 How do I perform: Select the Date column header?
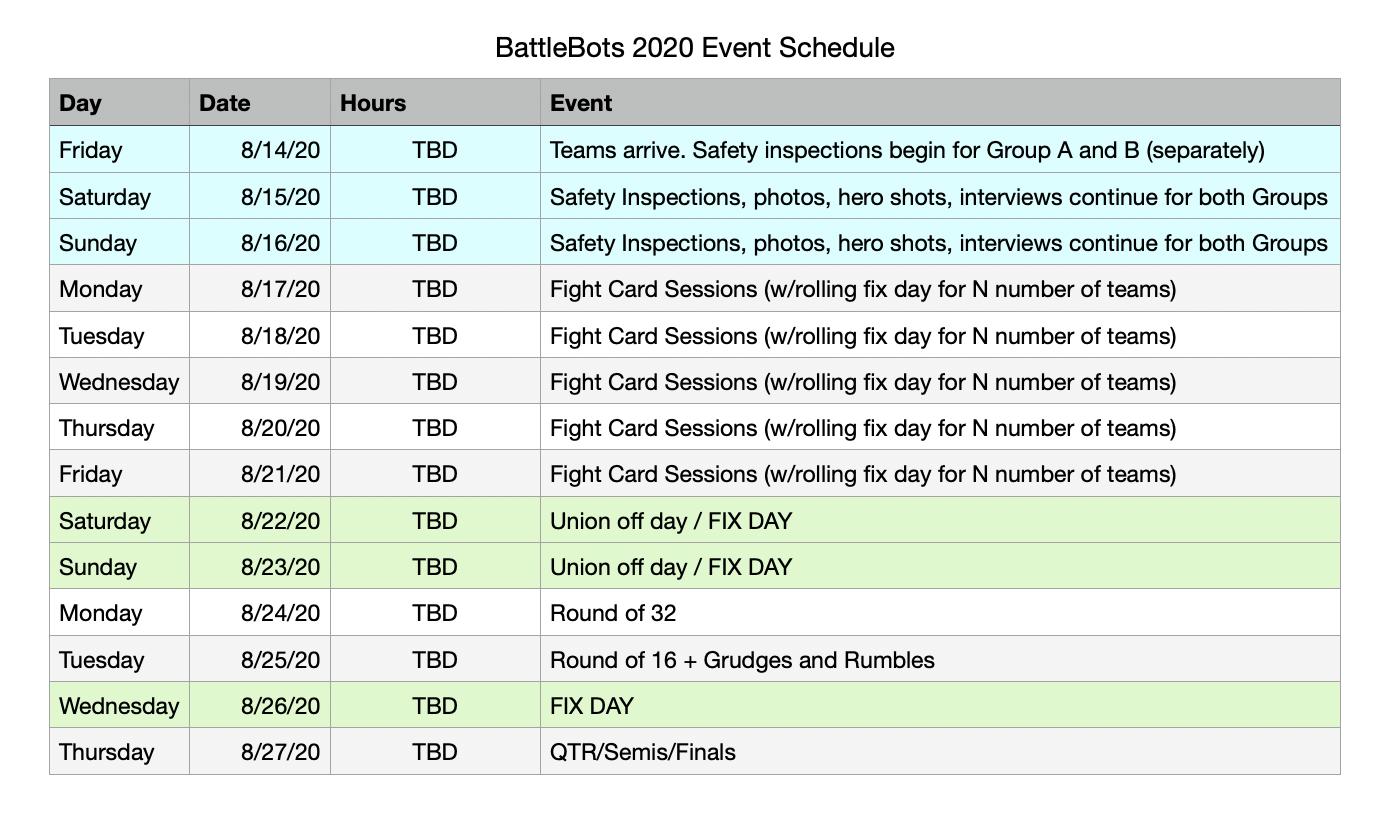(260, 103)
